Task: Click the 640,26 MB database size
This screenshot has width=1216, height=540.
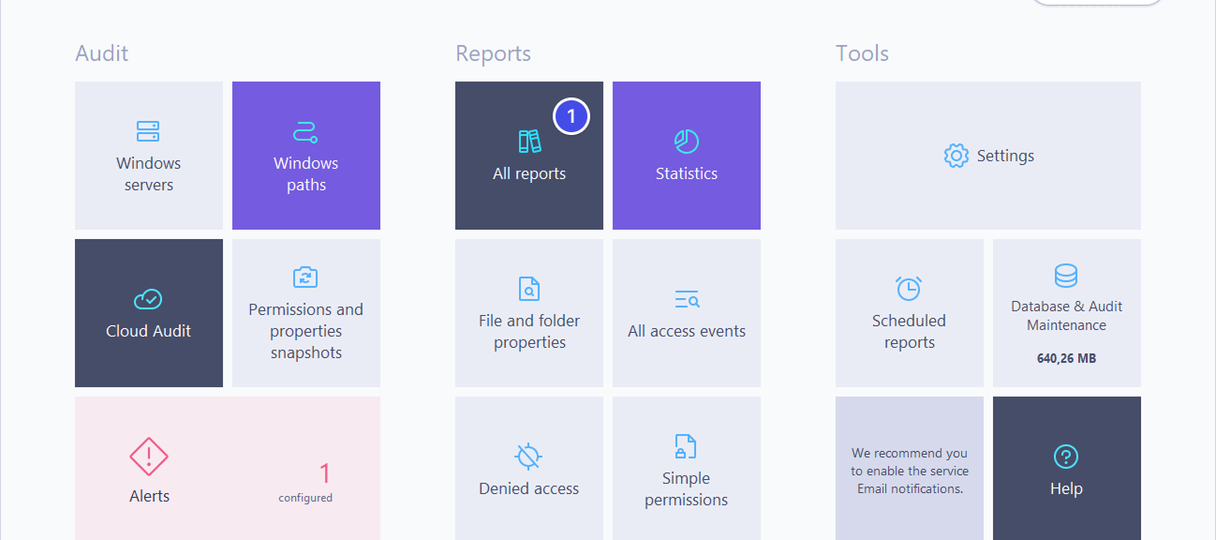Action: (x=1066, y=358)
